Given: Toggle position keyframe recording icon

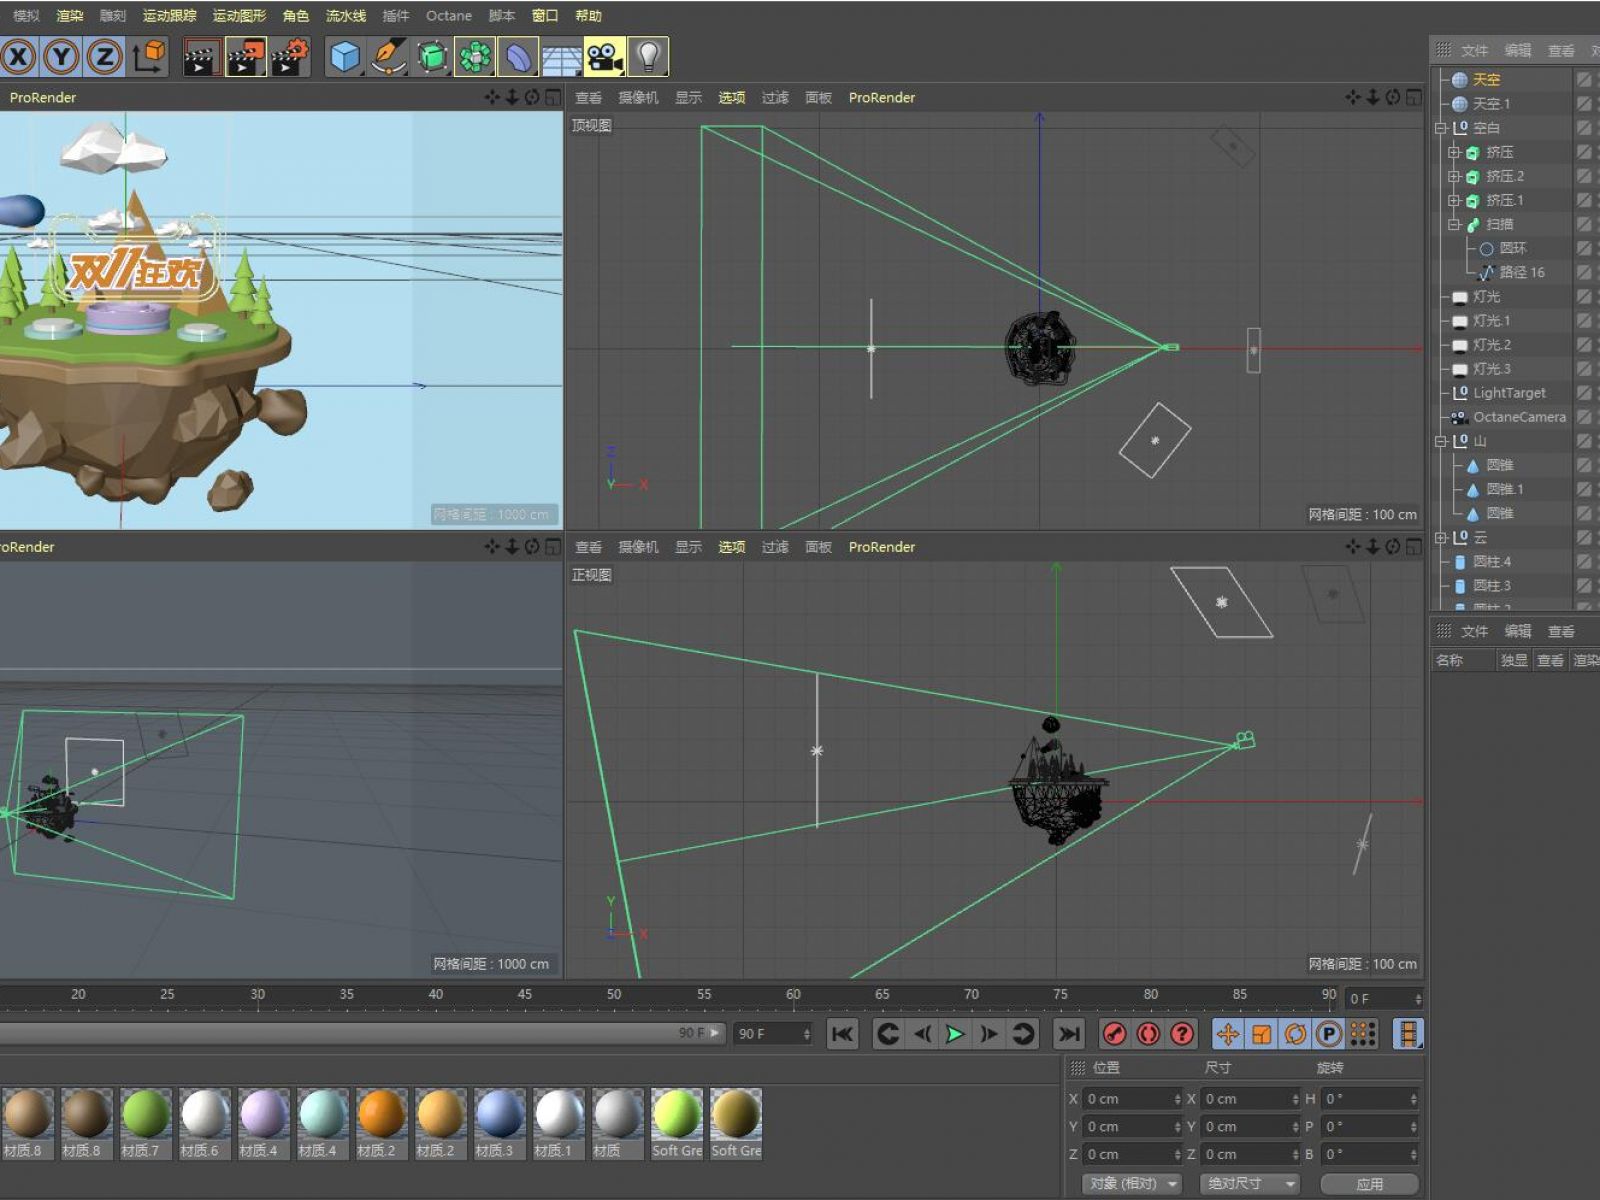Looking at the screenshot, I should point(1228,1034).
